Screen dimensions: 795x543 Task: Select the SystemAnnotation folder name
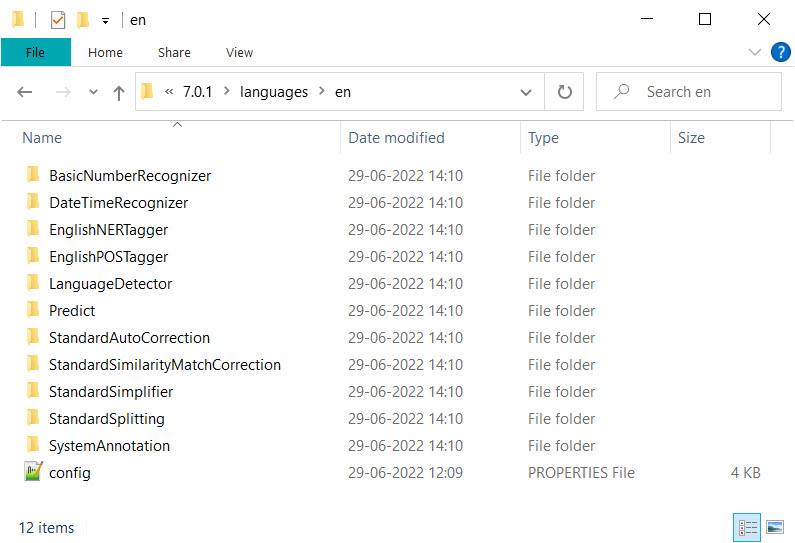coord(109,445)
